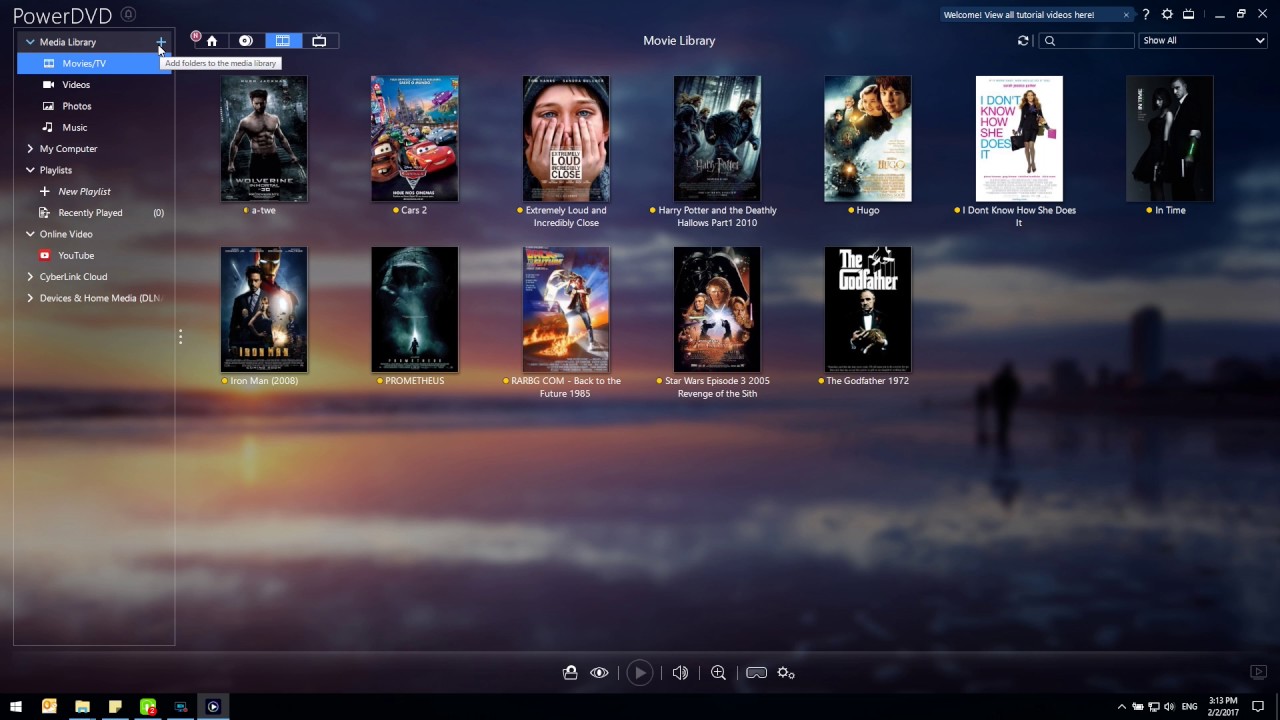Click the system tray volume icon
The height and width of the screenshot is (720, 1280).
click(1169, 707)
